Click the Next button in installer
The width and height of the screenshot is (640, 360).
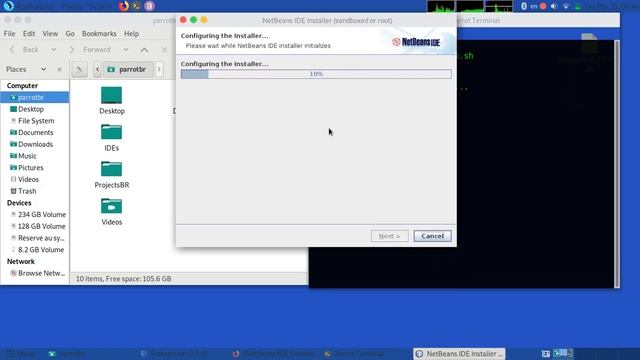click(389, 236)
